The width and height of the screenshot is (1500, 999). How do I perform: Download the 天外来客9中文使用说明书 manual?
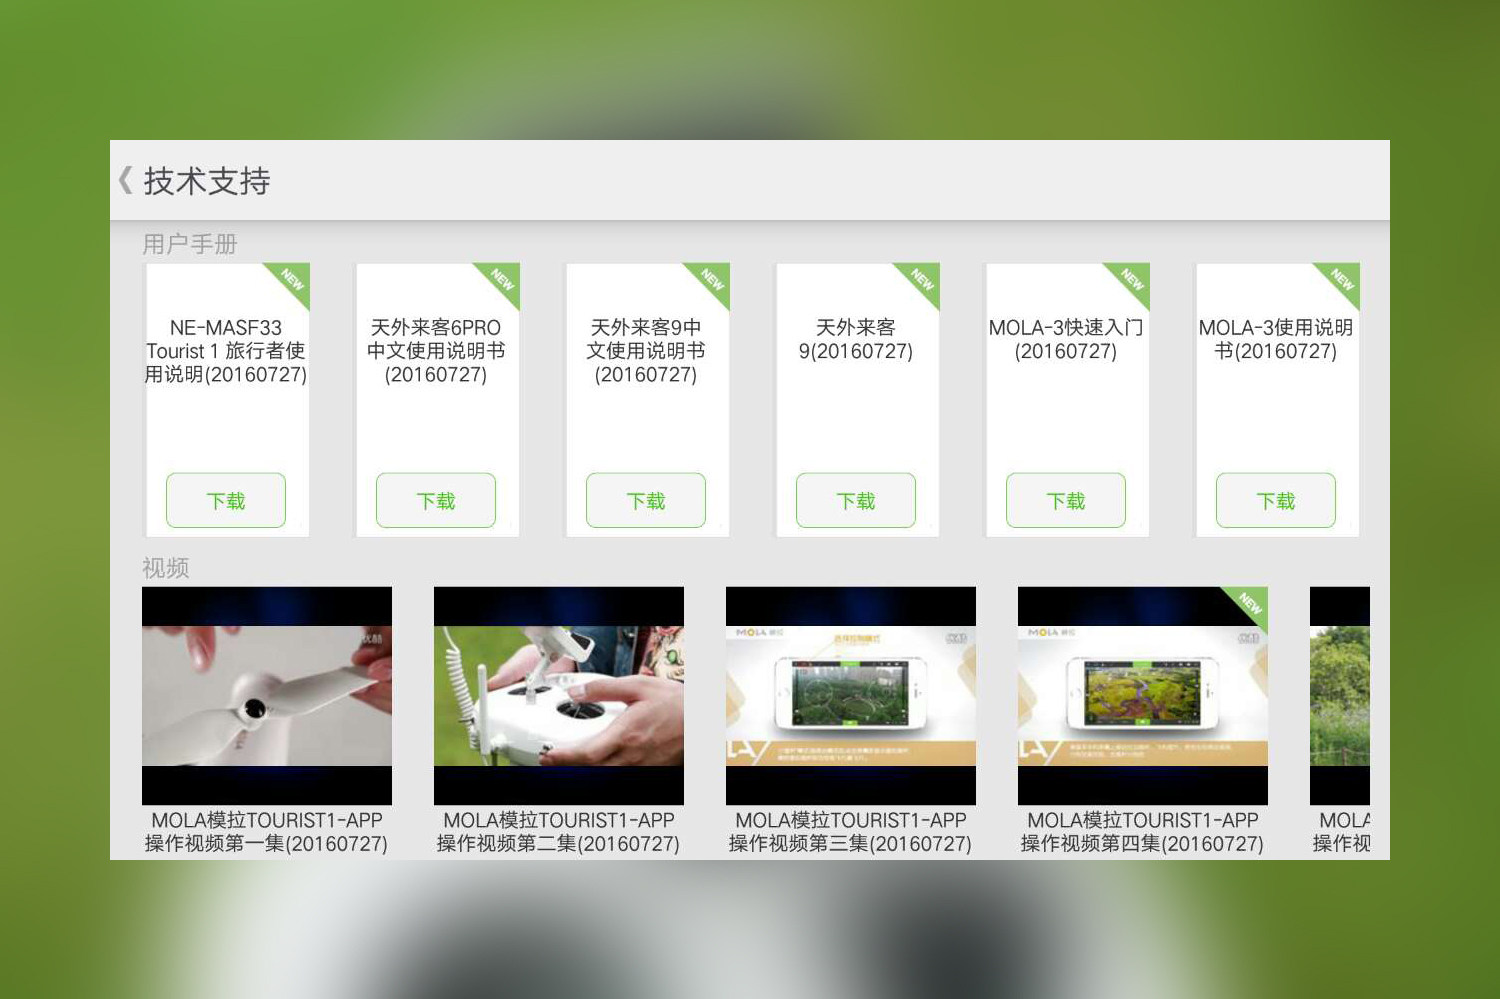[646, 500]
